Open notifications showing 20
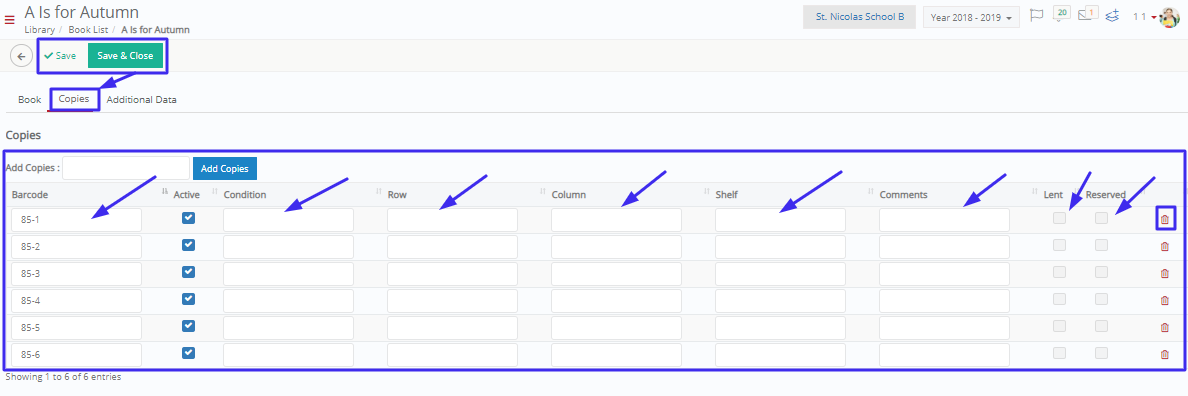The image size is (1188, 396). (x=1061, y=14)
